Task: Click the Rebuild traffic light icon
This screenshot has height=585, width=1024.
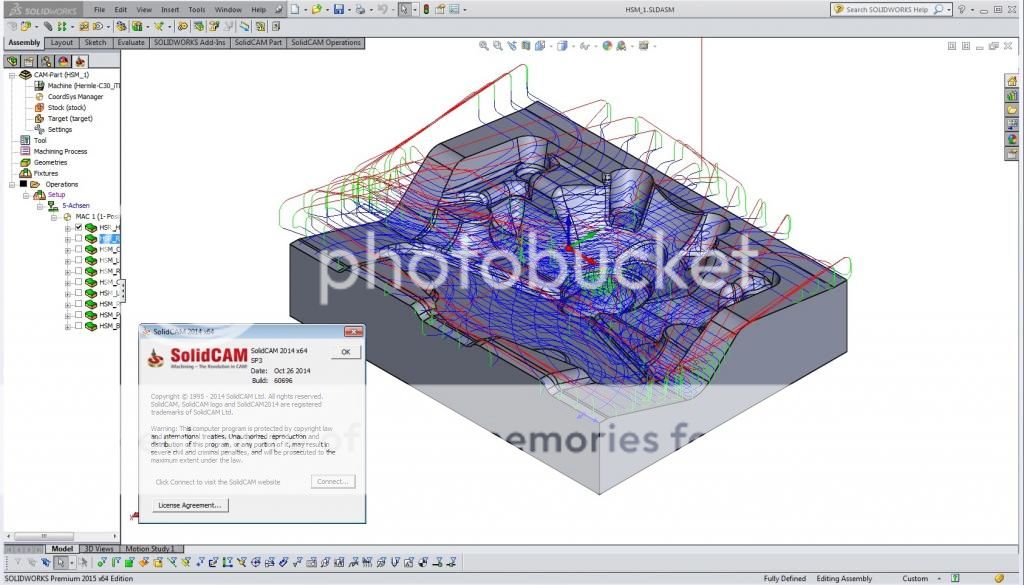Action: tap(427, 9)
